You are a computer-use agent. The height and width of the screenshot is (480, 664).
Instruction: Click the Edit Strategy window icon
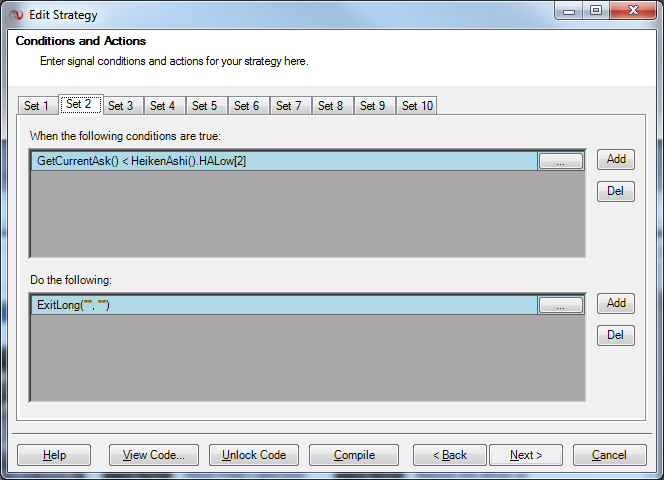click(16, 15)
